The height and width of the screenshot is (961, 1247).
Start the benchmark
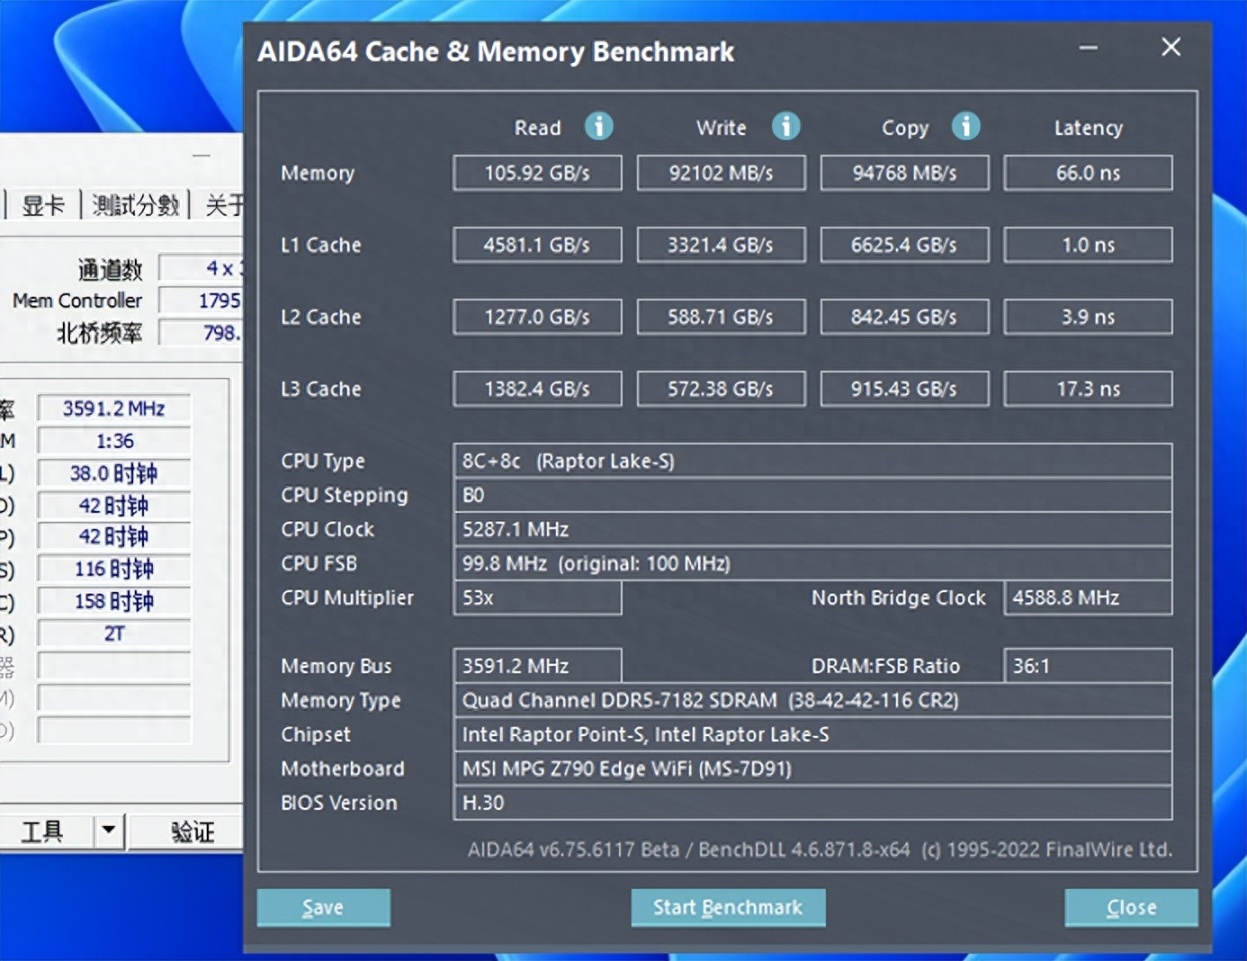tap(728, 907)
